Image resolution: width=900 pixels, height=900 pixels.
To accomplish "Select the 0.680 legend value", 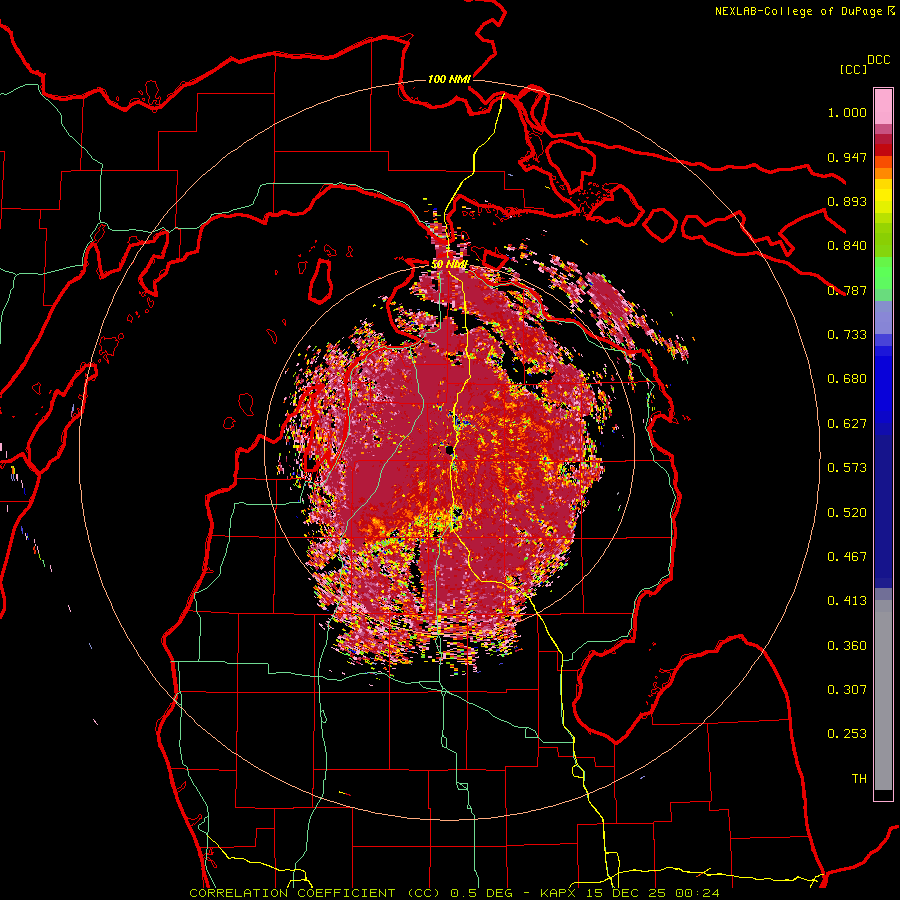I will coord(847,379).
